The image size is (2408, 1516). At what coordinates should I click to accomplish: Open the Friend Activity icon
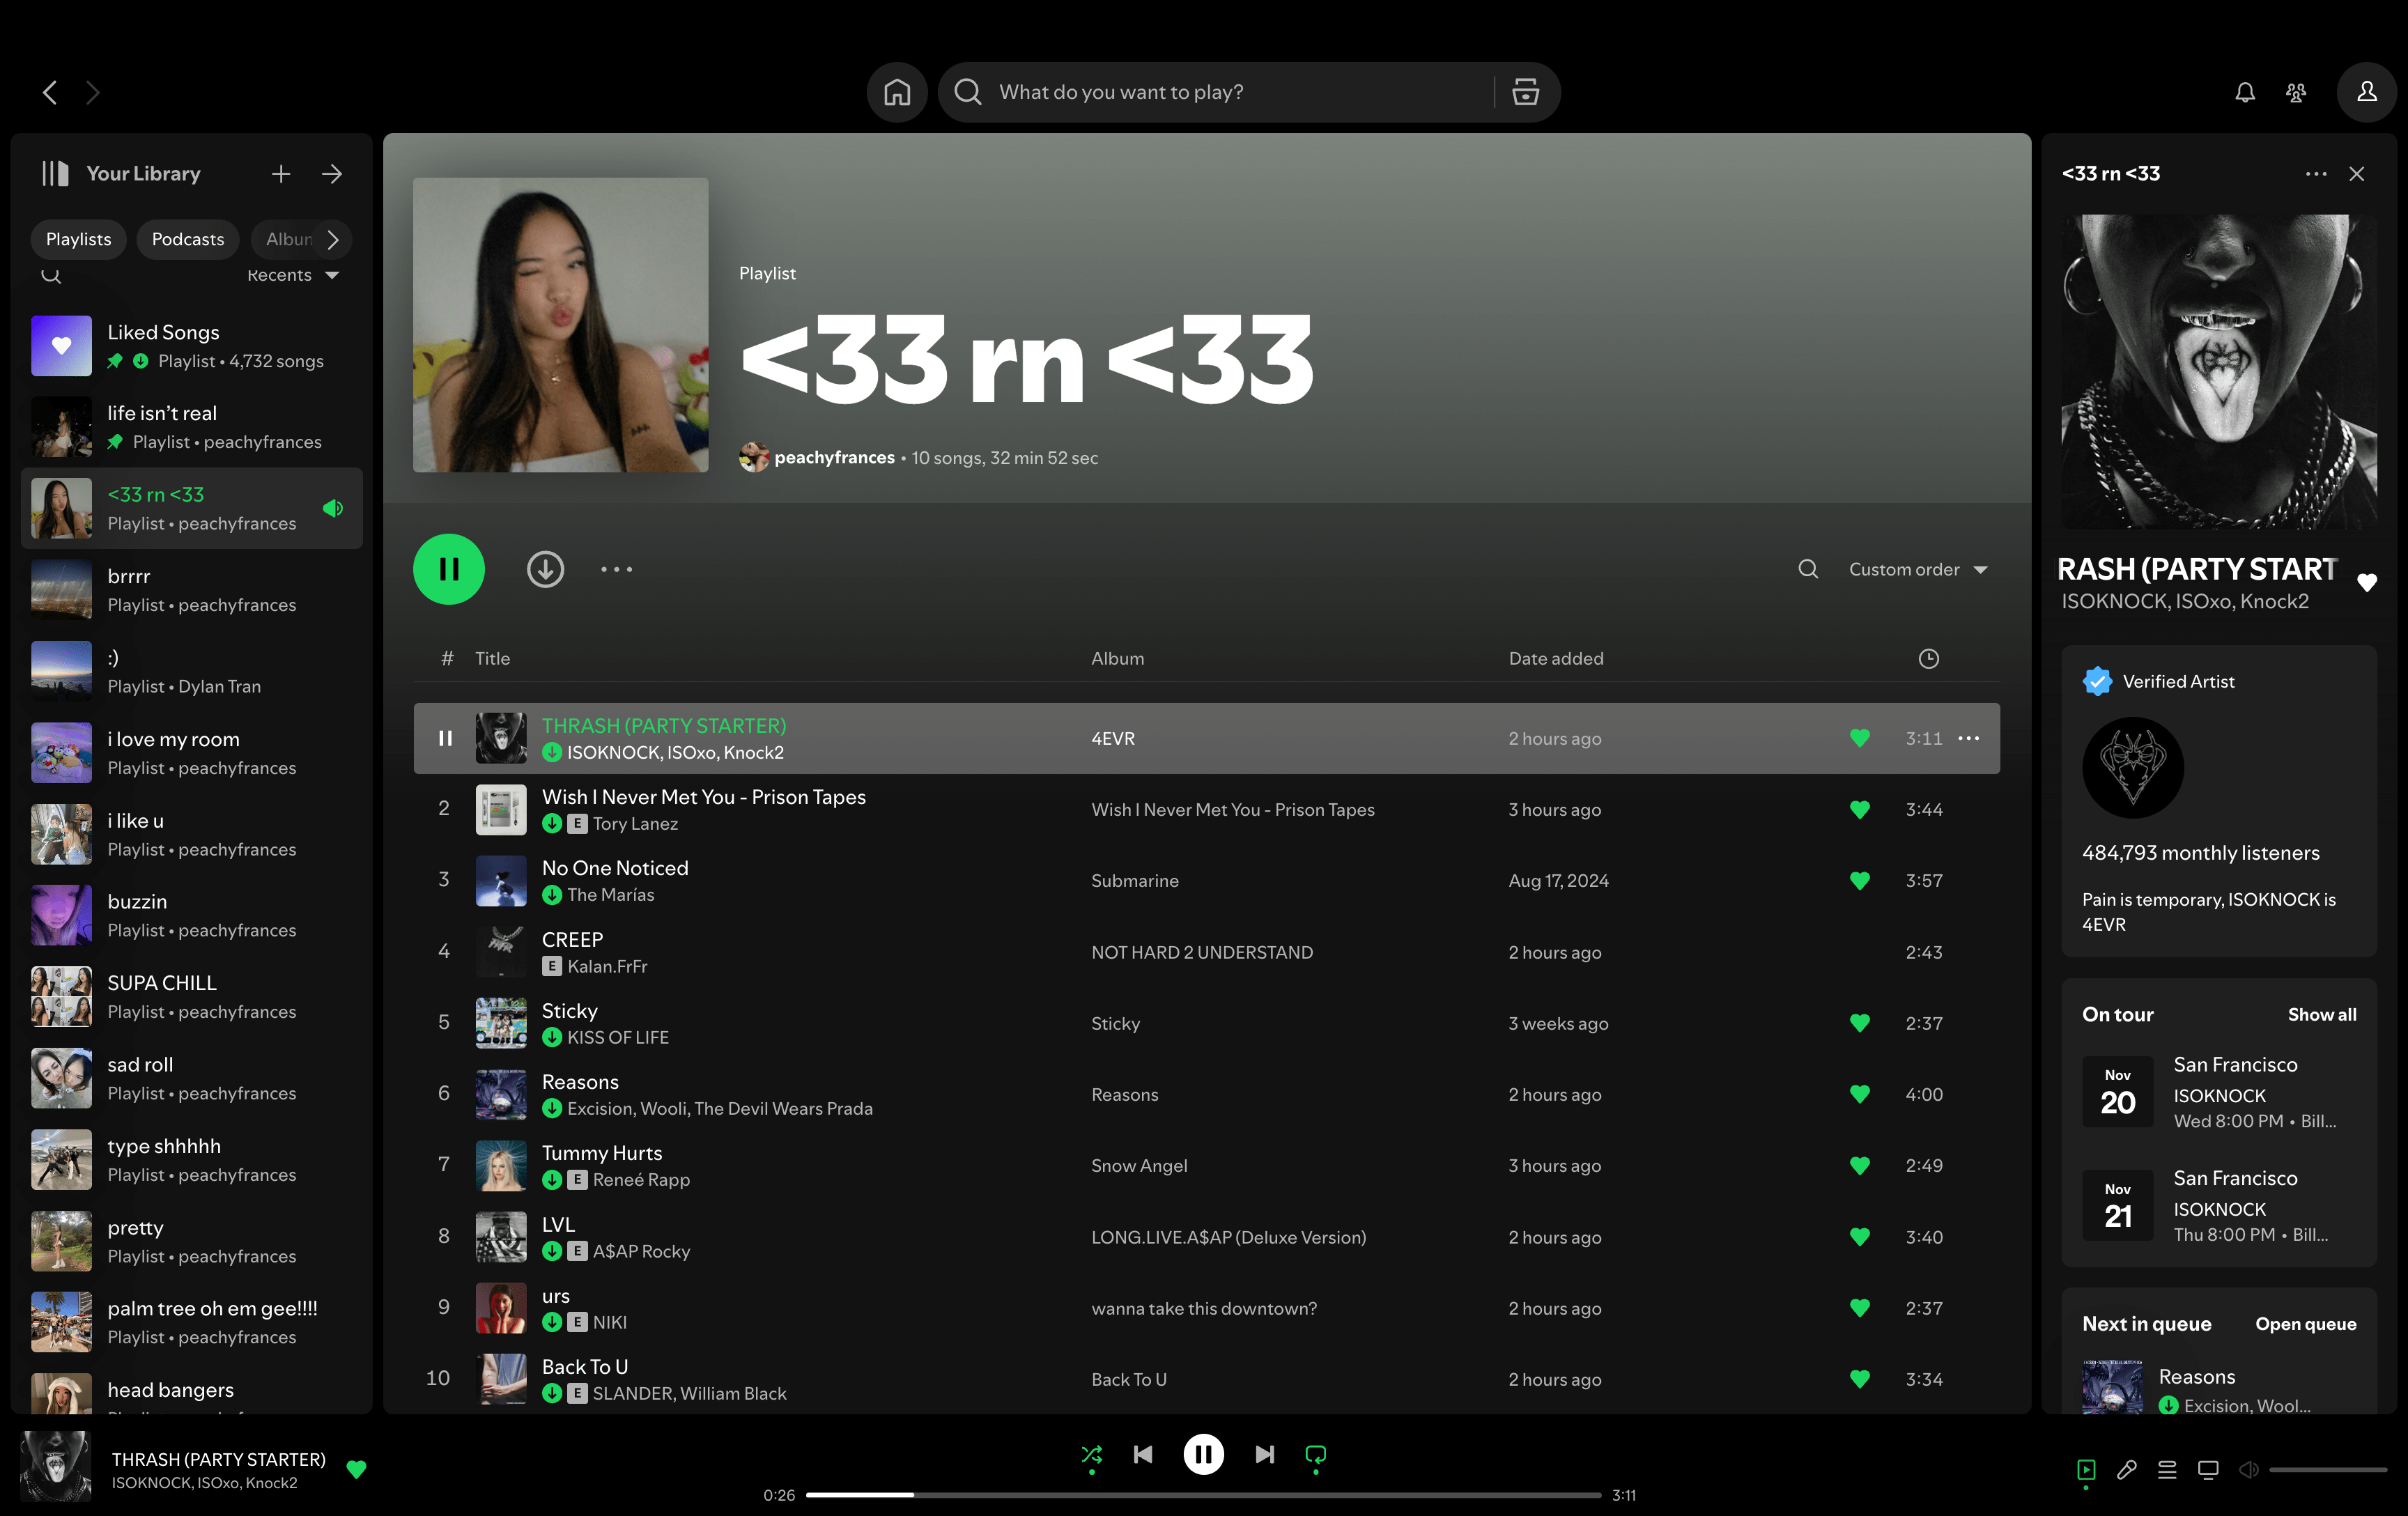point(2296,92)
